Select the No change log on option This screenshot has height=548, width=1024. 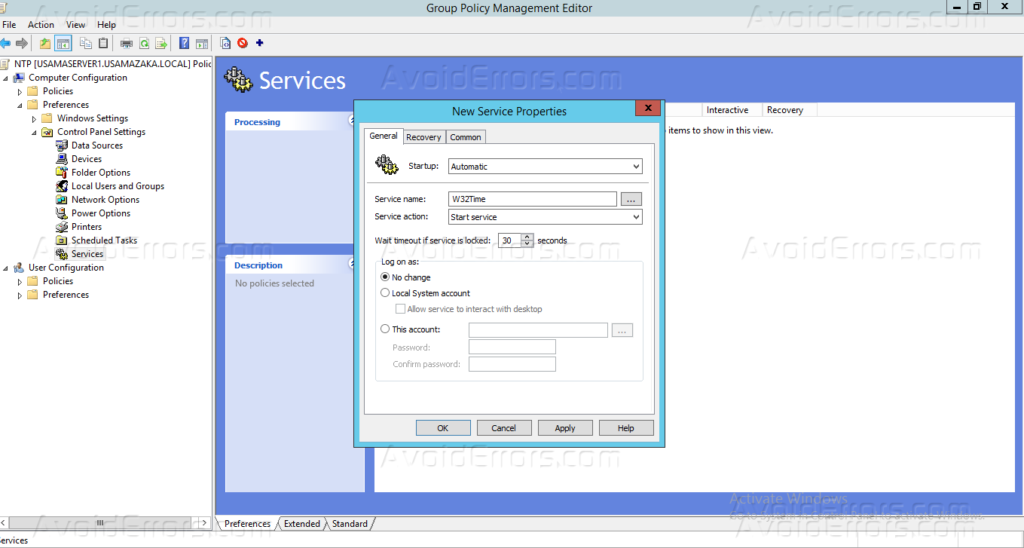pyautogui.click(x=386, y=277)
